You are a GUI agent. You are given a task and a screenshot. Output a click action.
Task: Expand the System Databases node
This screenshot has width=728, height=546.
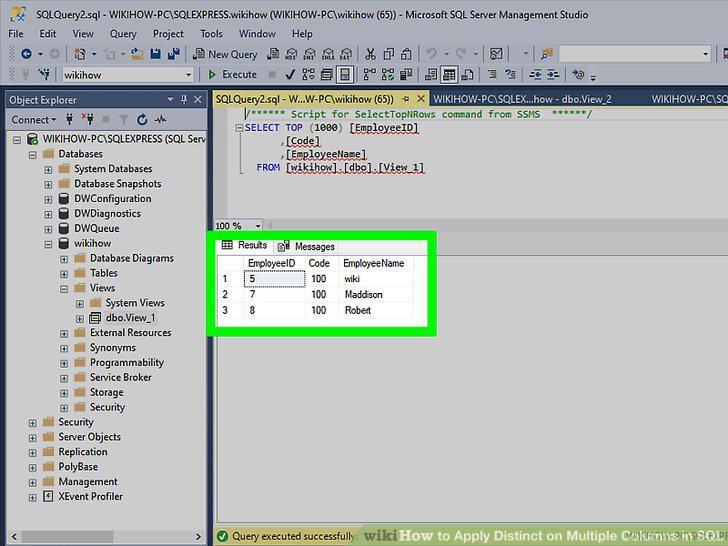[48, 169]
